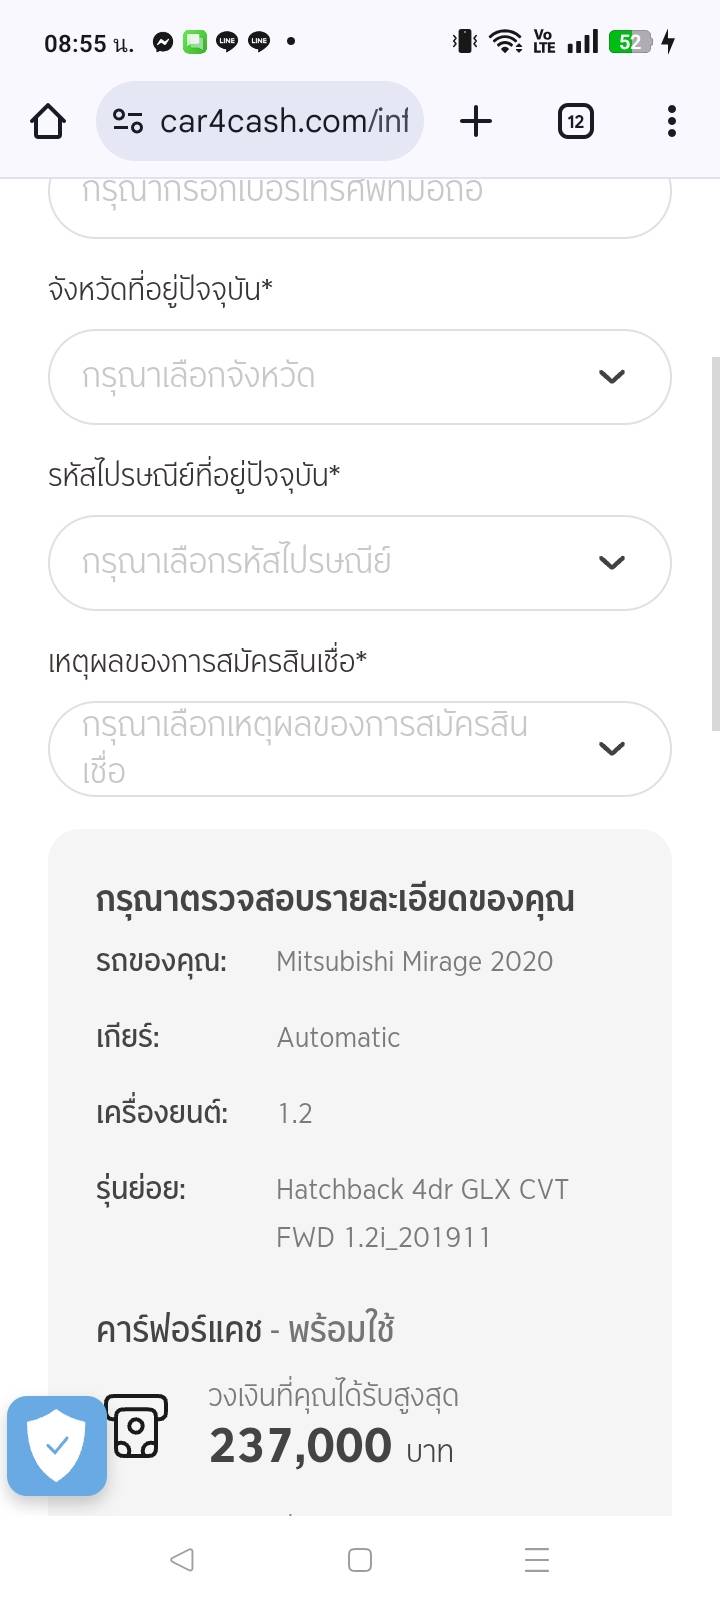Tap the blue shield security badge
This screenshot has width=720, height=1604.
tap(57, 1445)
